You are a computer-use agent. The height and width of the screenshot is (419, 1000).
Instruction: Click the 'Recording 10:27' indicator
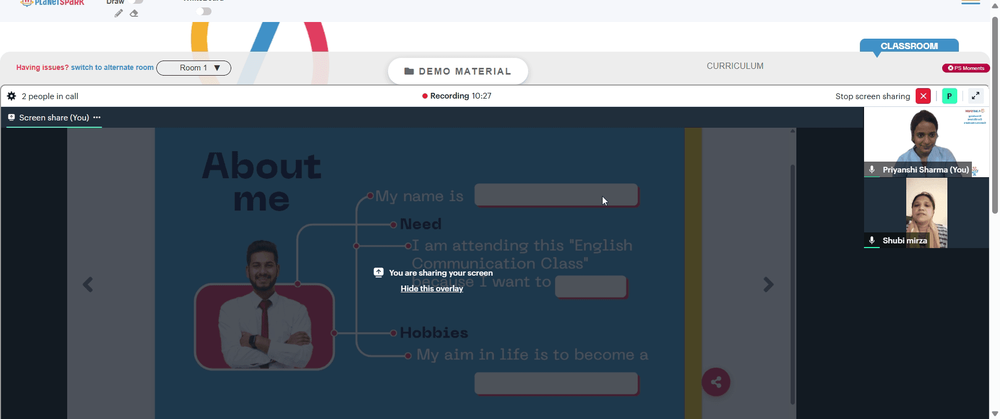tap(457, 96)
